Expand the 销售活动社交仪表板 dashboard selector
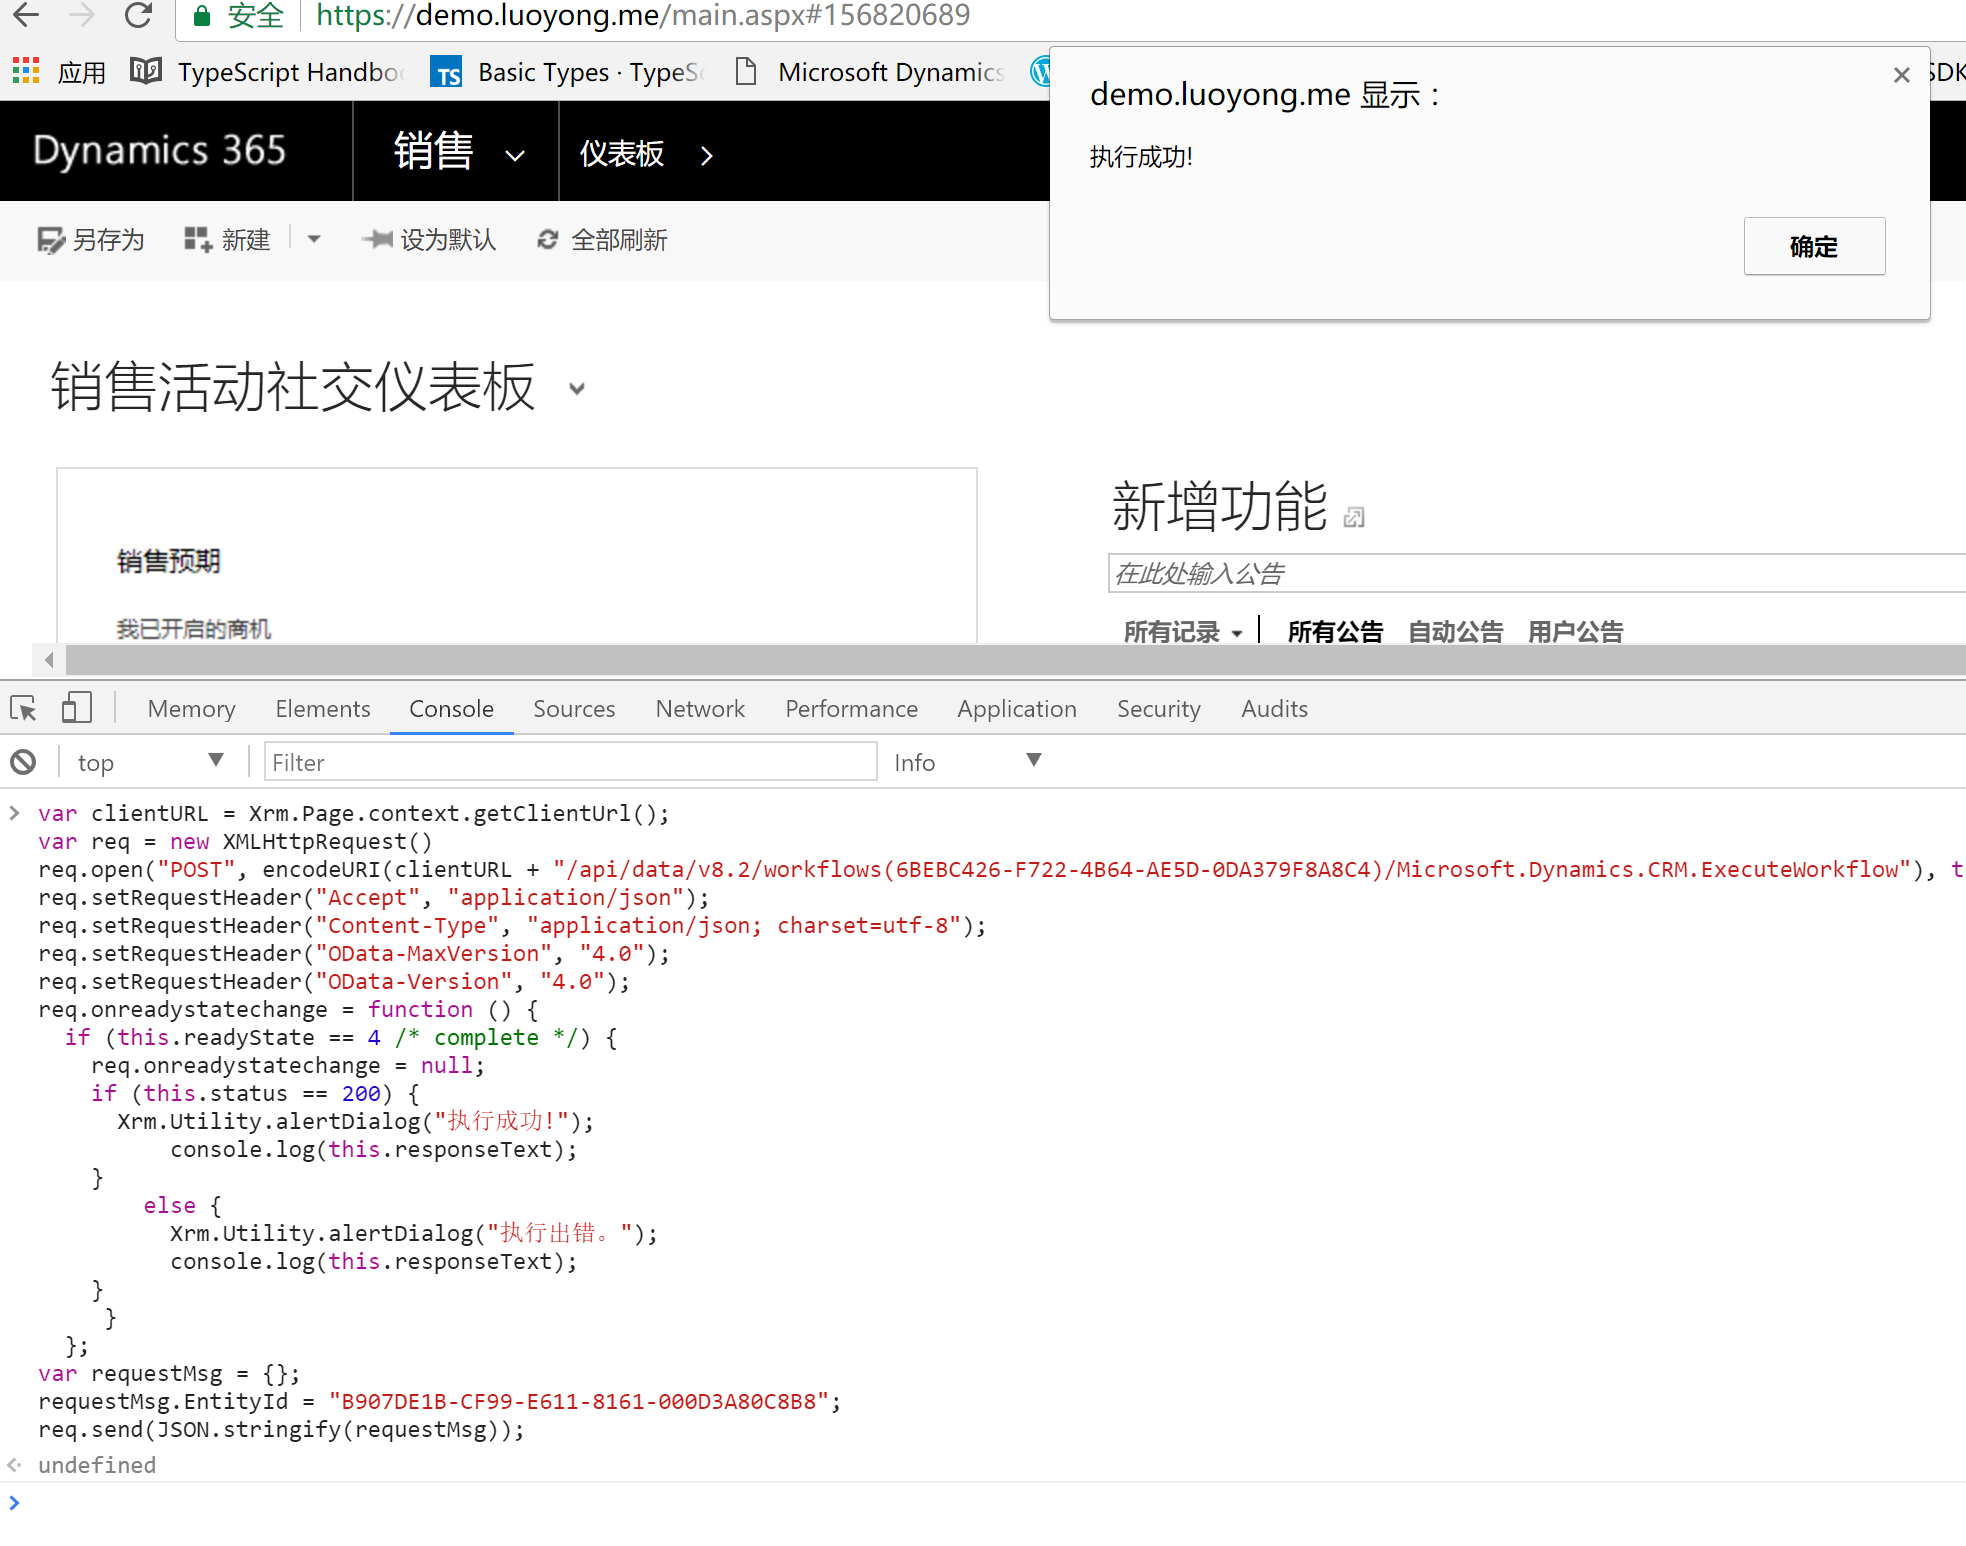 [x=577, y=389]
